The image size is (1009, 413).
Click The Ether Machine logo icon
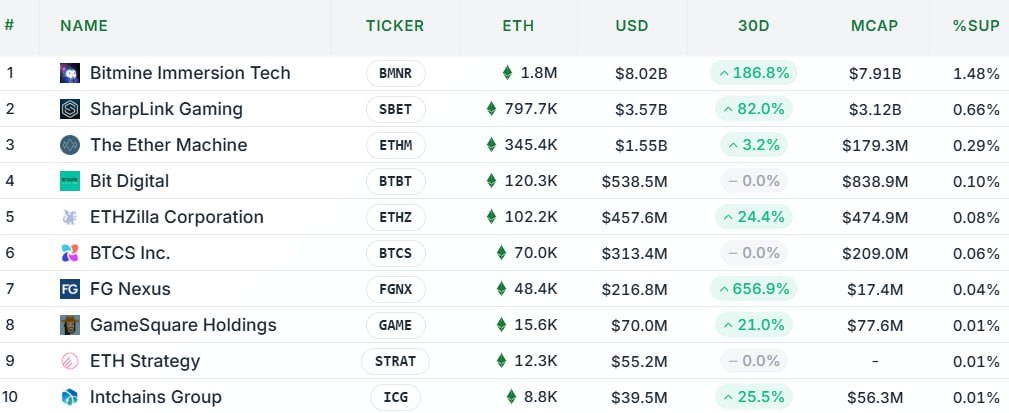click(70, 145)
